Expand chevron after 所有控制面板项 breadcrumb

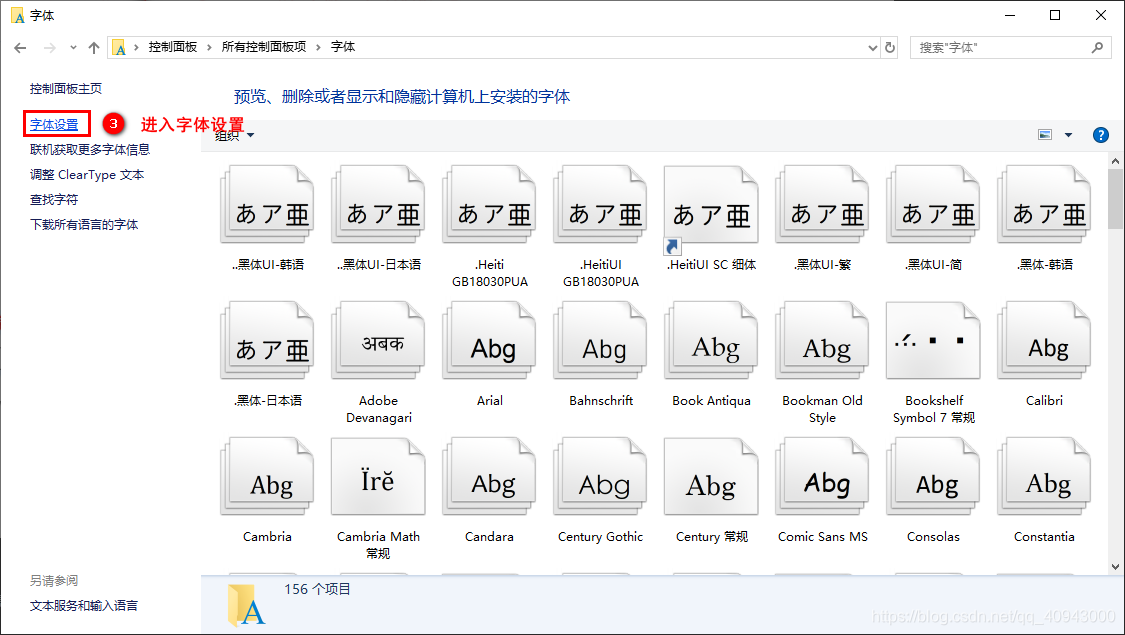pyautogui.click(x=318, y=47)
